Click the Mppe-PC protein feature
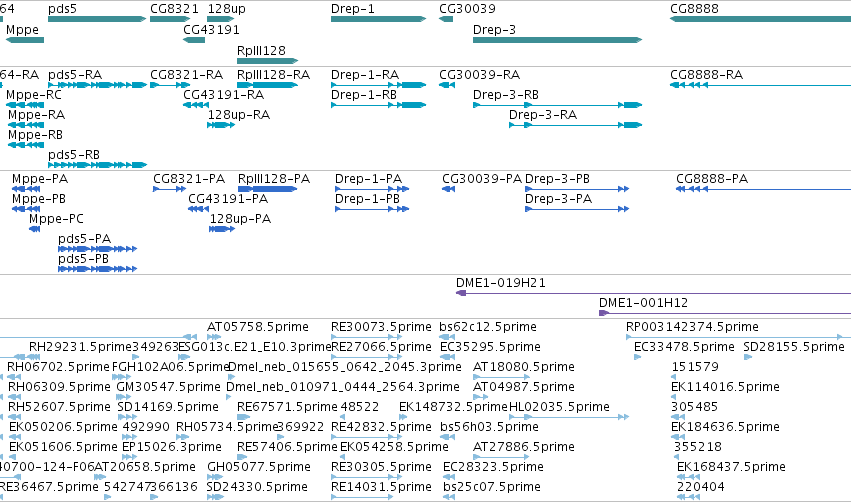Screen dimensions: 851x502 pos(35,229)
